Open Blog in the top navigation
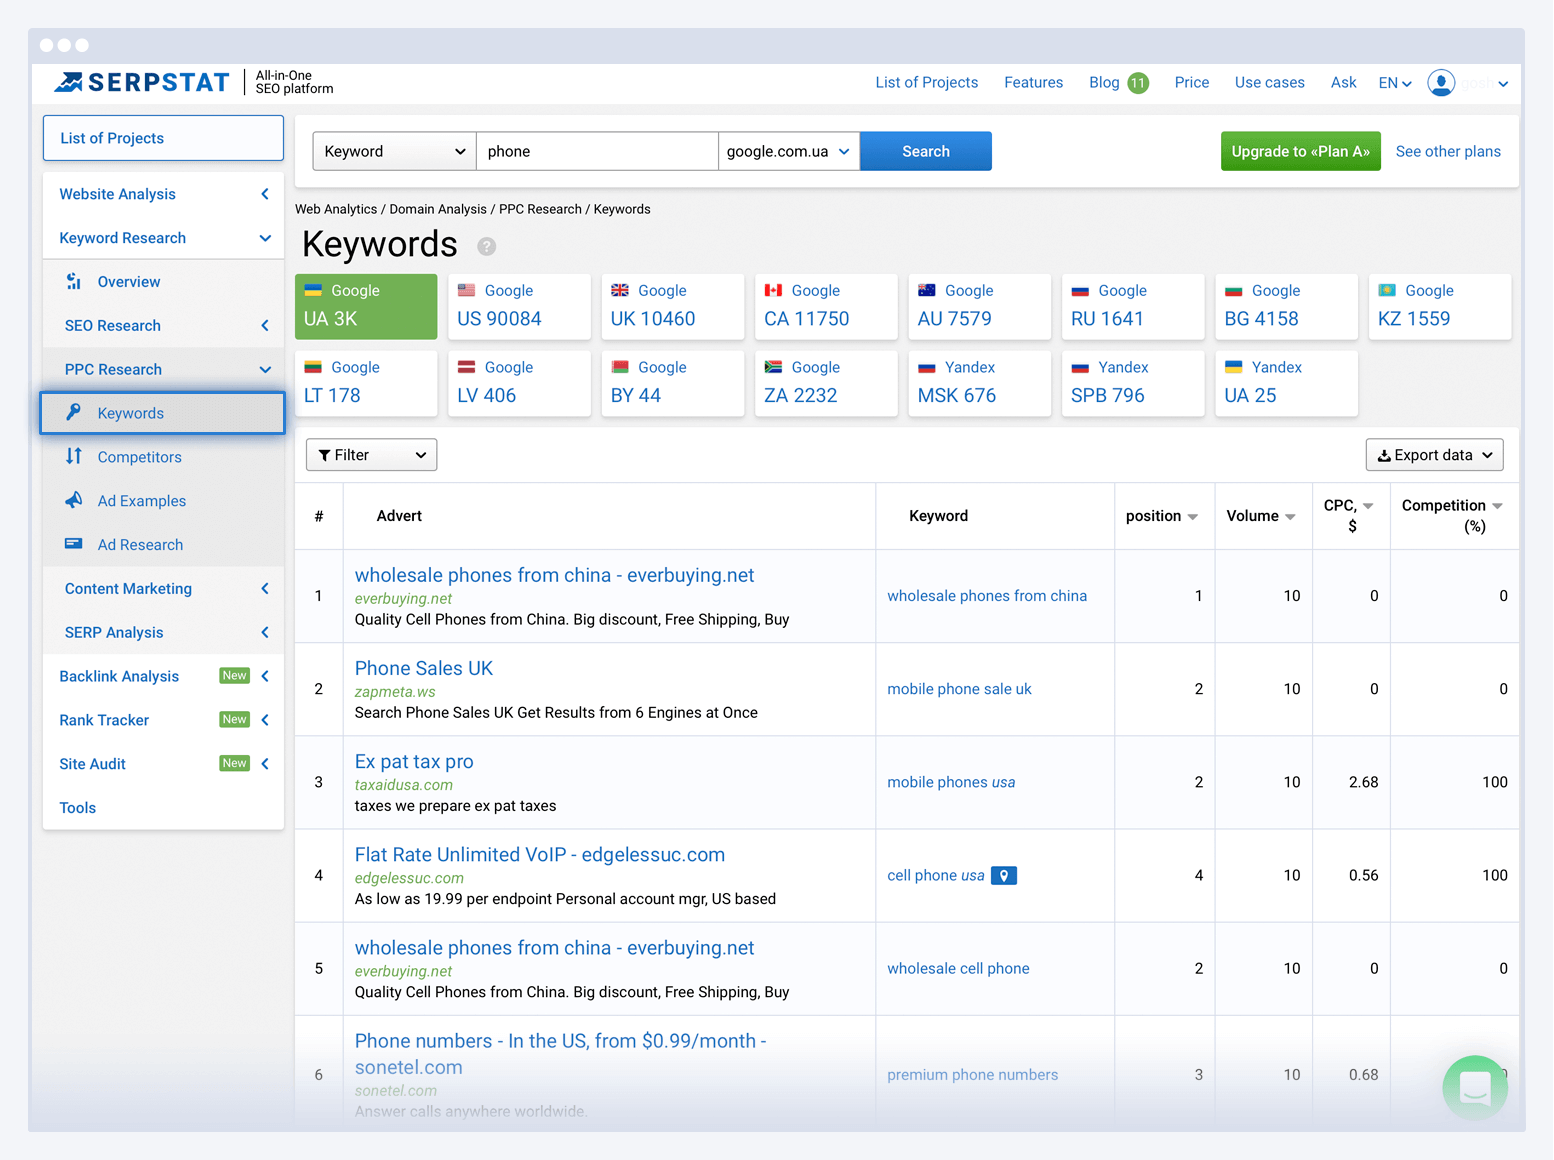1554x1160 pixels. 1104,83
